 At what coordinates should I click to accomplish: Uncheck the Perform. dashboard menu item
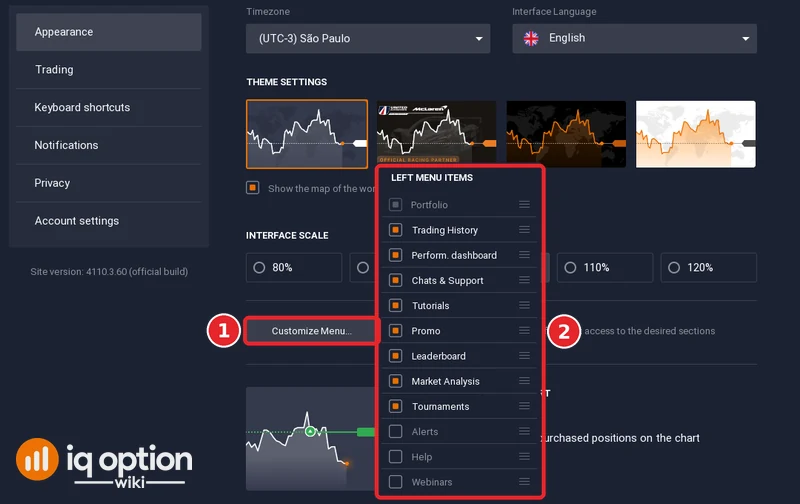pos(395,255)
